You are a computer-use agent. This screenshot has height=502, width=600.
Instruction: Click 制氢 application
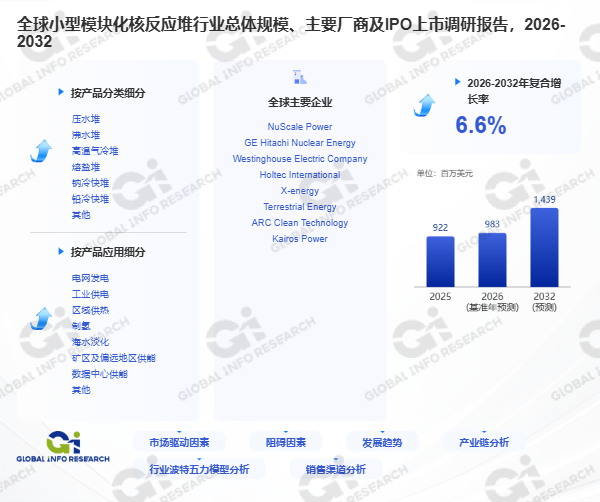(81, 326)
